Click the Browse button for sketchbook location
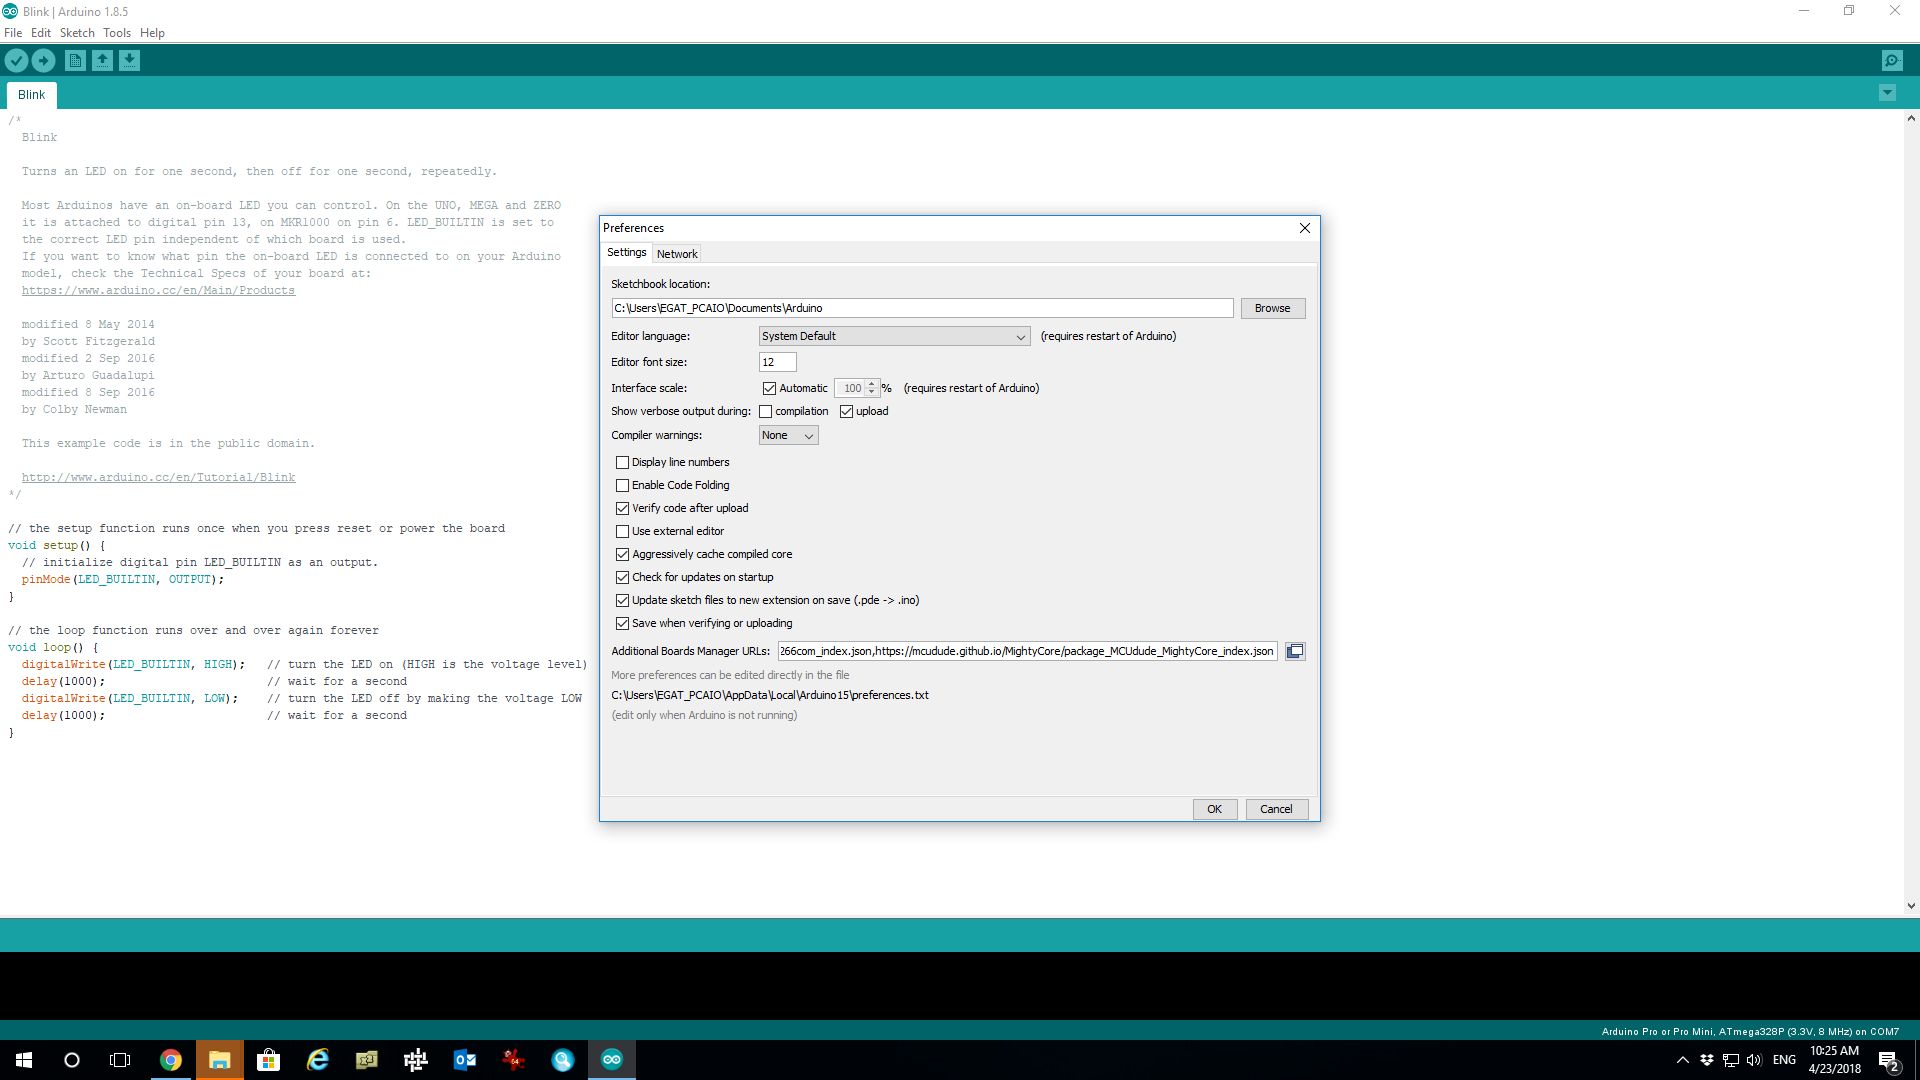1920x1080 pixels. (x=1272, y=308)
